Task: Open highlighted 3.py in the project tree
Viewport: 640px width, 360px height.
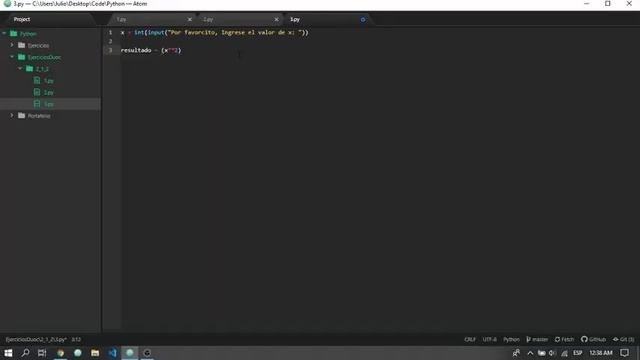Action: click(x=49, y=104)
